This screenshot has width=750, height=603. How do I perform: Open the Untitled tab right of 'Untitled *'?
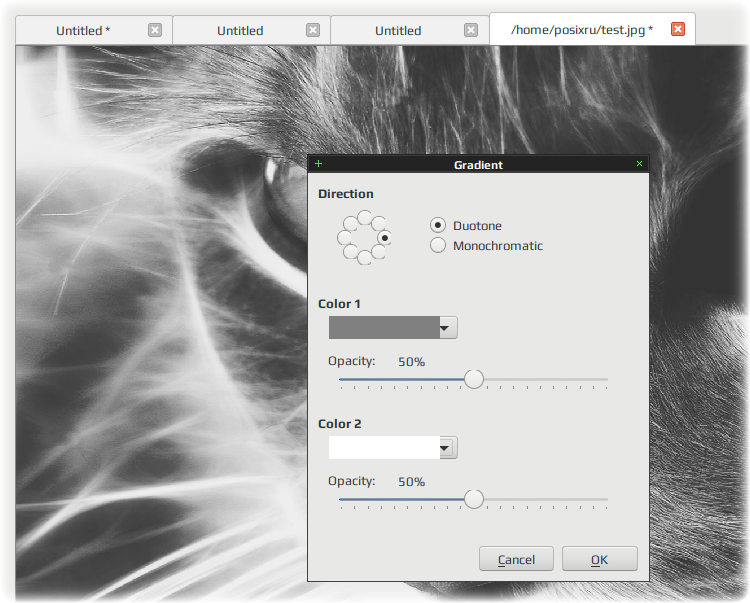coord(240,31)
